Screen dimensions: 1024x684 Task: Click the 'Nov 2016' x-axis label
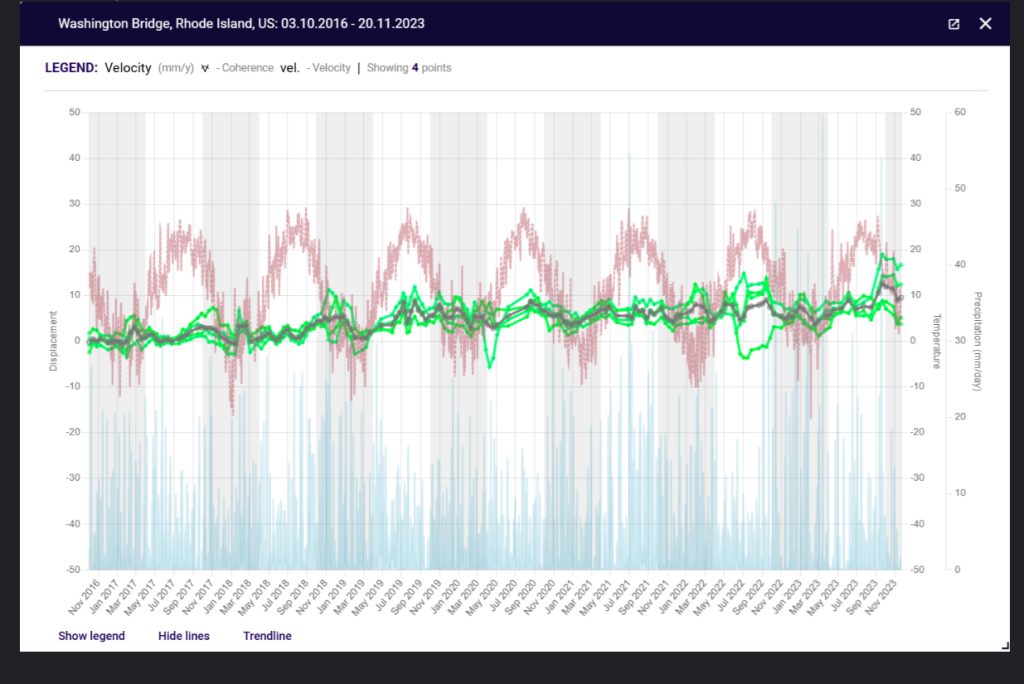coord(85,597)
